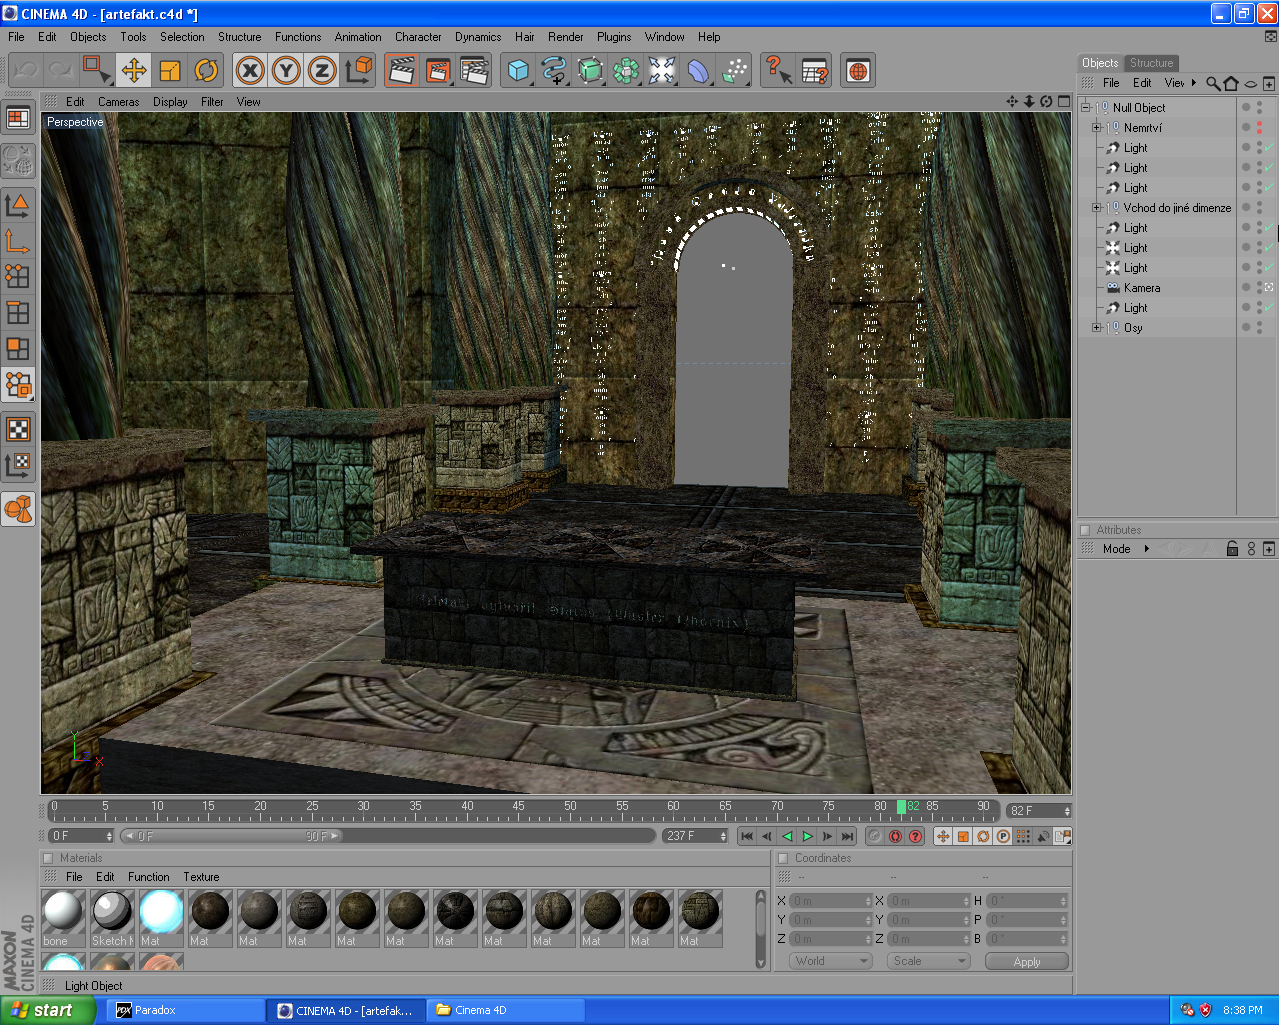
Task: Toggle the Z axis lock
Action: [322, 70]
